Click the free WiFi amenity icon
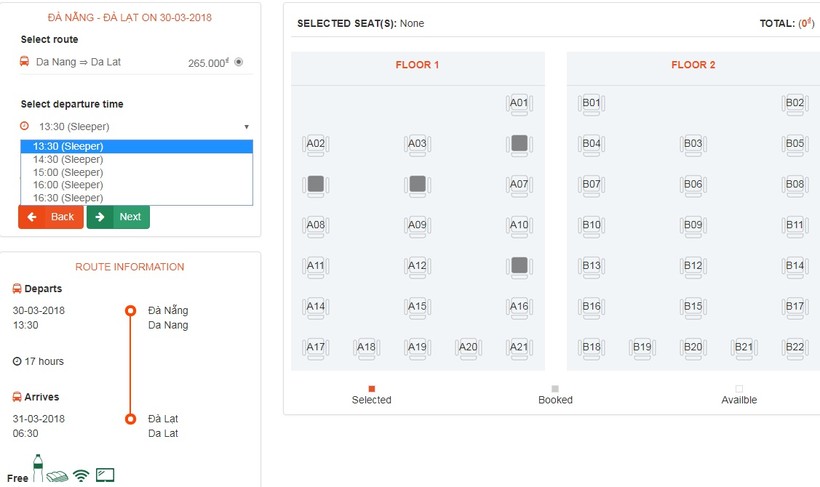This screenshot has height=487, width=820. click(x=81, y=476)
